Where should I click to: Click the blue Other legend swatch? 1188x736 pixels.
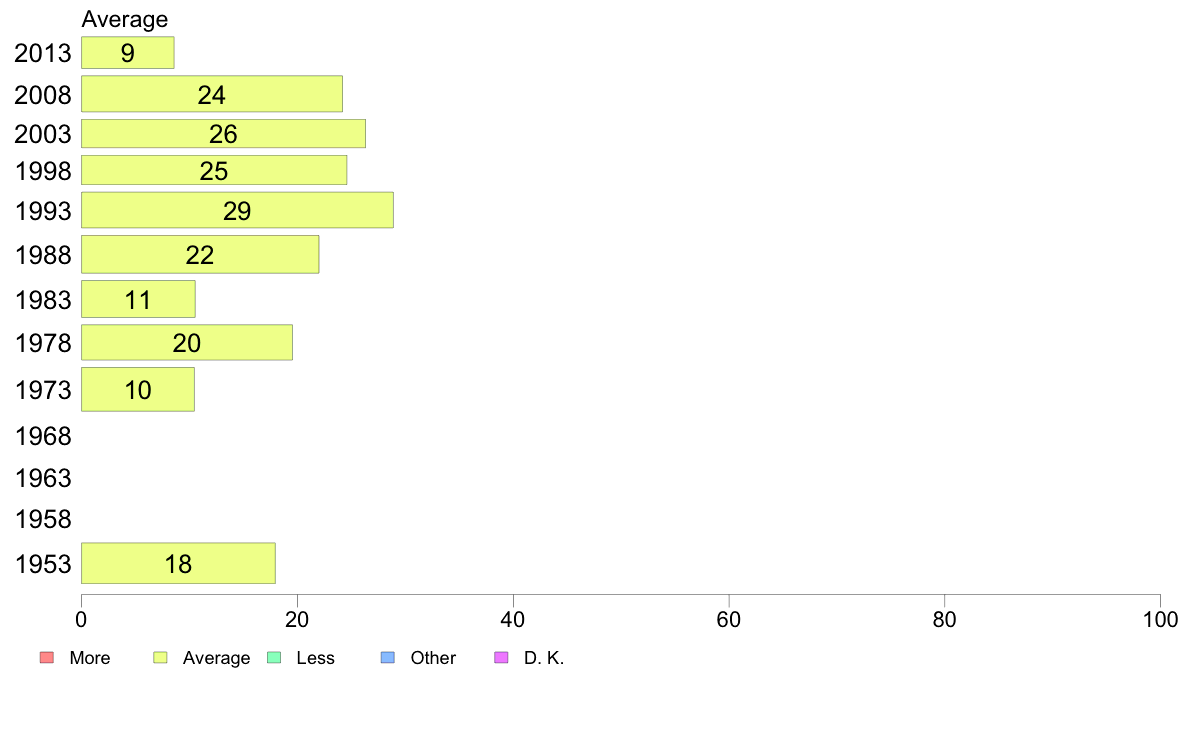(x=388, y=657)
